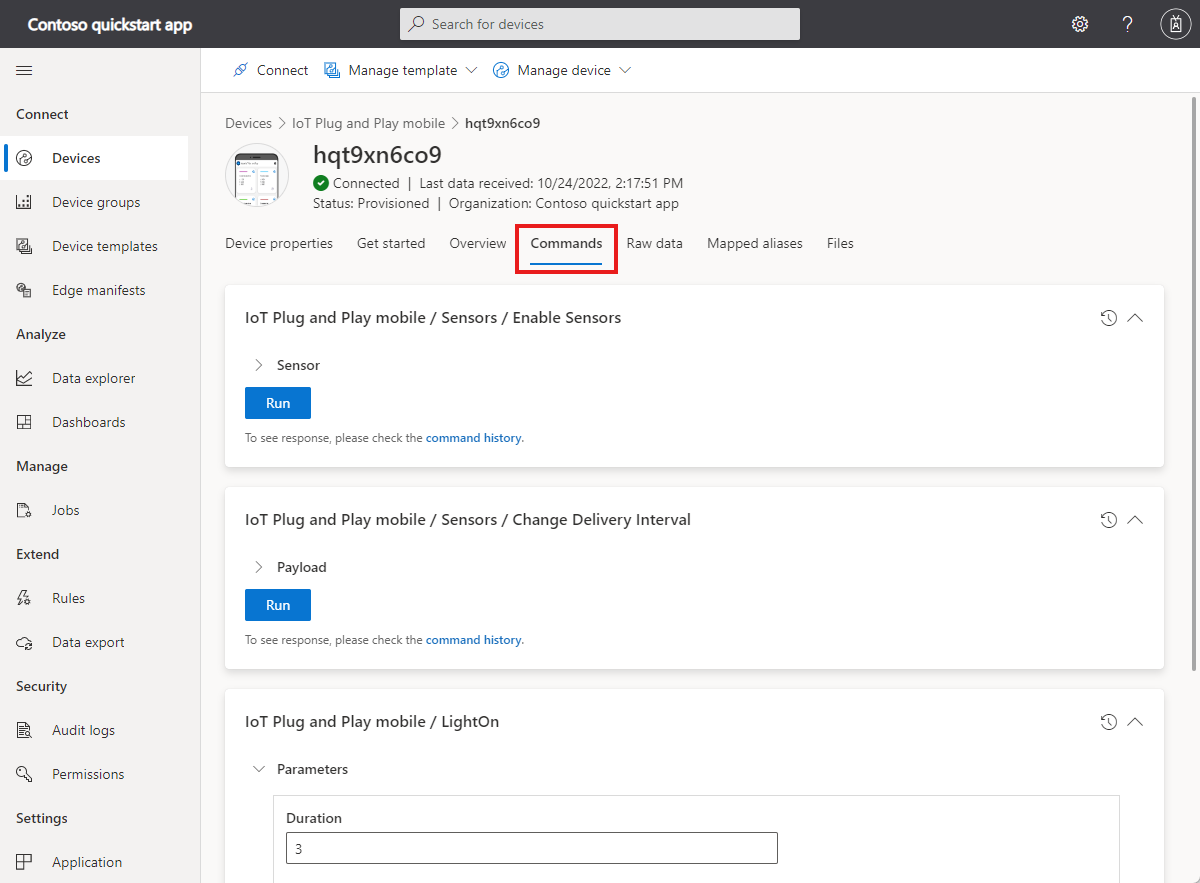Open the settings gear icon
The height and width of the screenshot is (883, 1200).
coord(1080,24)
